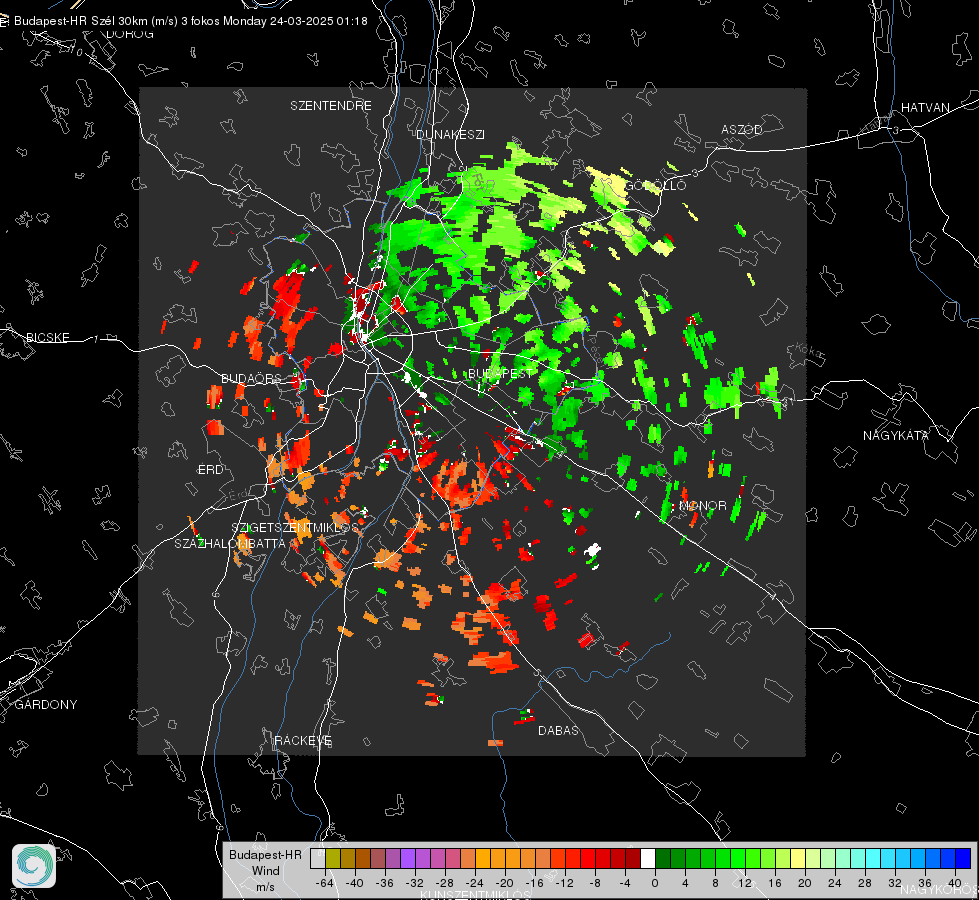Pick the rightmost dark blue legend swatch
Screen dimensions: 979x900
click(963, 859)
